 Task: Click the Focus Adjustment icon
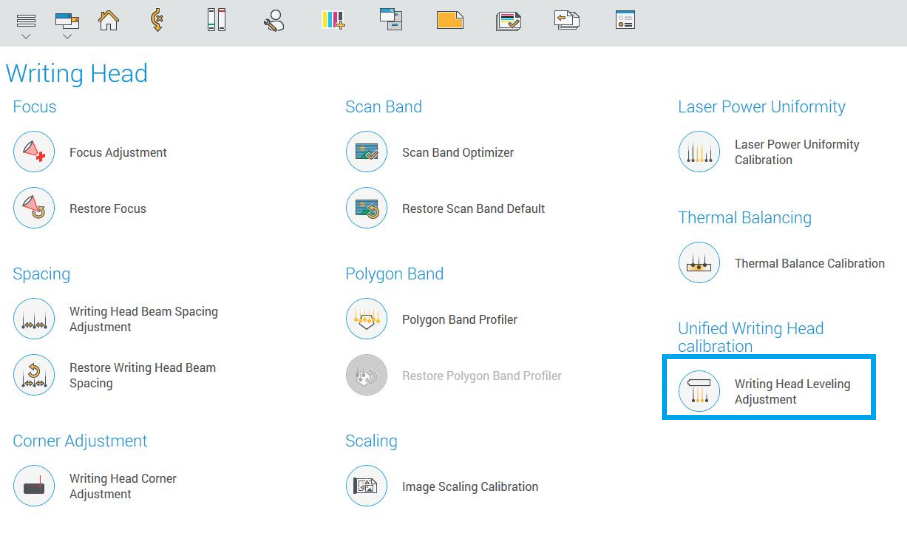click(x=34, y=152)
